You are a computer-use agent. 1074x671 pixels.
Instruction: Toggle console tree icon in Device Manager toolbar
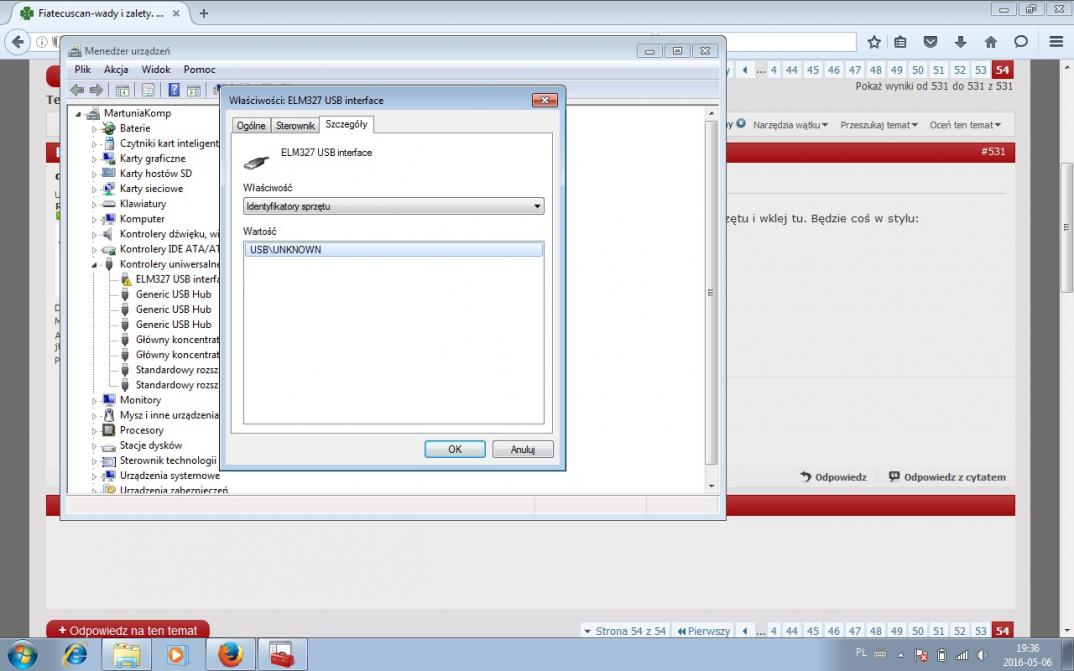[x=123, y=90]
